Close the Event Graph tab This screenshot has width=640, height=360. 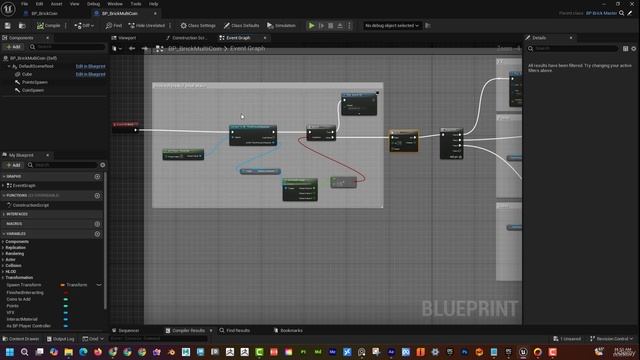[x=265, y=38]
